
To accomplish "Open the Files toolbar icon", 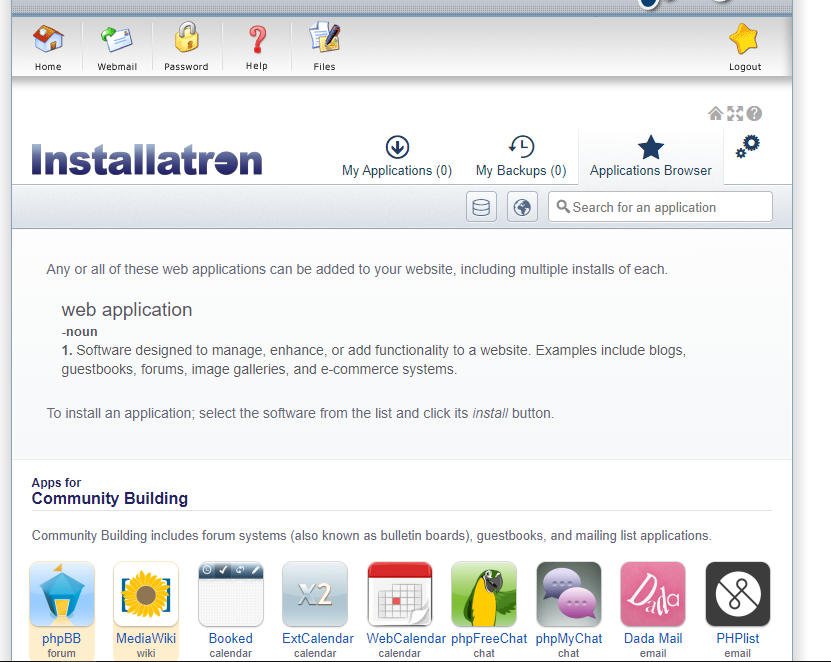I will click(324, 37).
